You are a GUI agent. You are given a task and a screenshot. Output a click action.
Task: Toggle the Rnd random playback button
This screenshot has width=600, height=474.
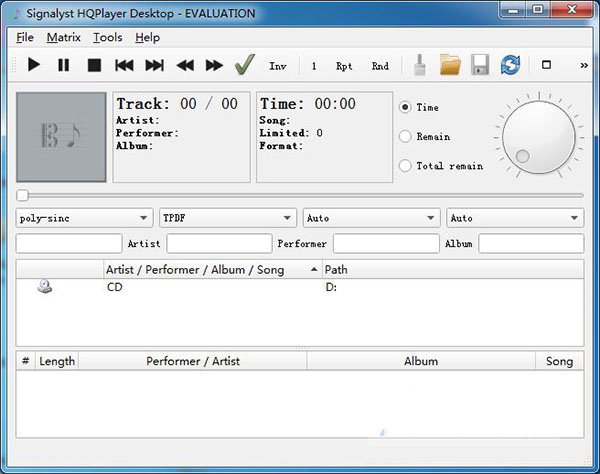(x=380, y=66)
